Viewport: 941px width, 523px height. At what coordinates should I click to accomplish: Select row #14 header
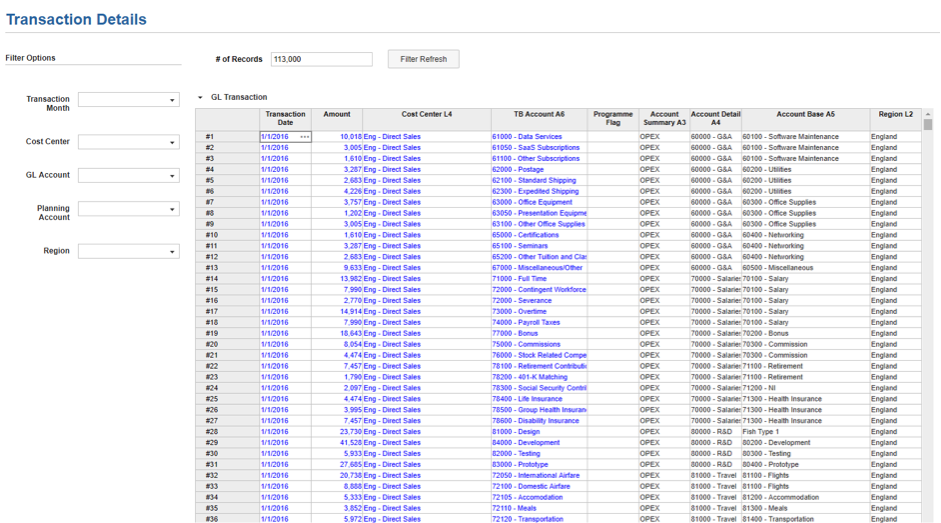click(x=227, y=279)
